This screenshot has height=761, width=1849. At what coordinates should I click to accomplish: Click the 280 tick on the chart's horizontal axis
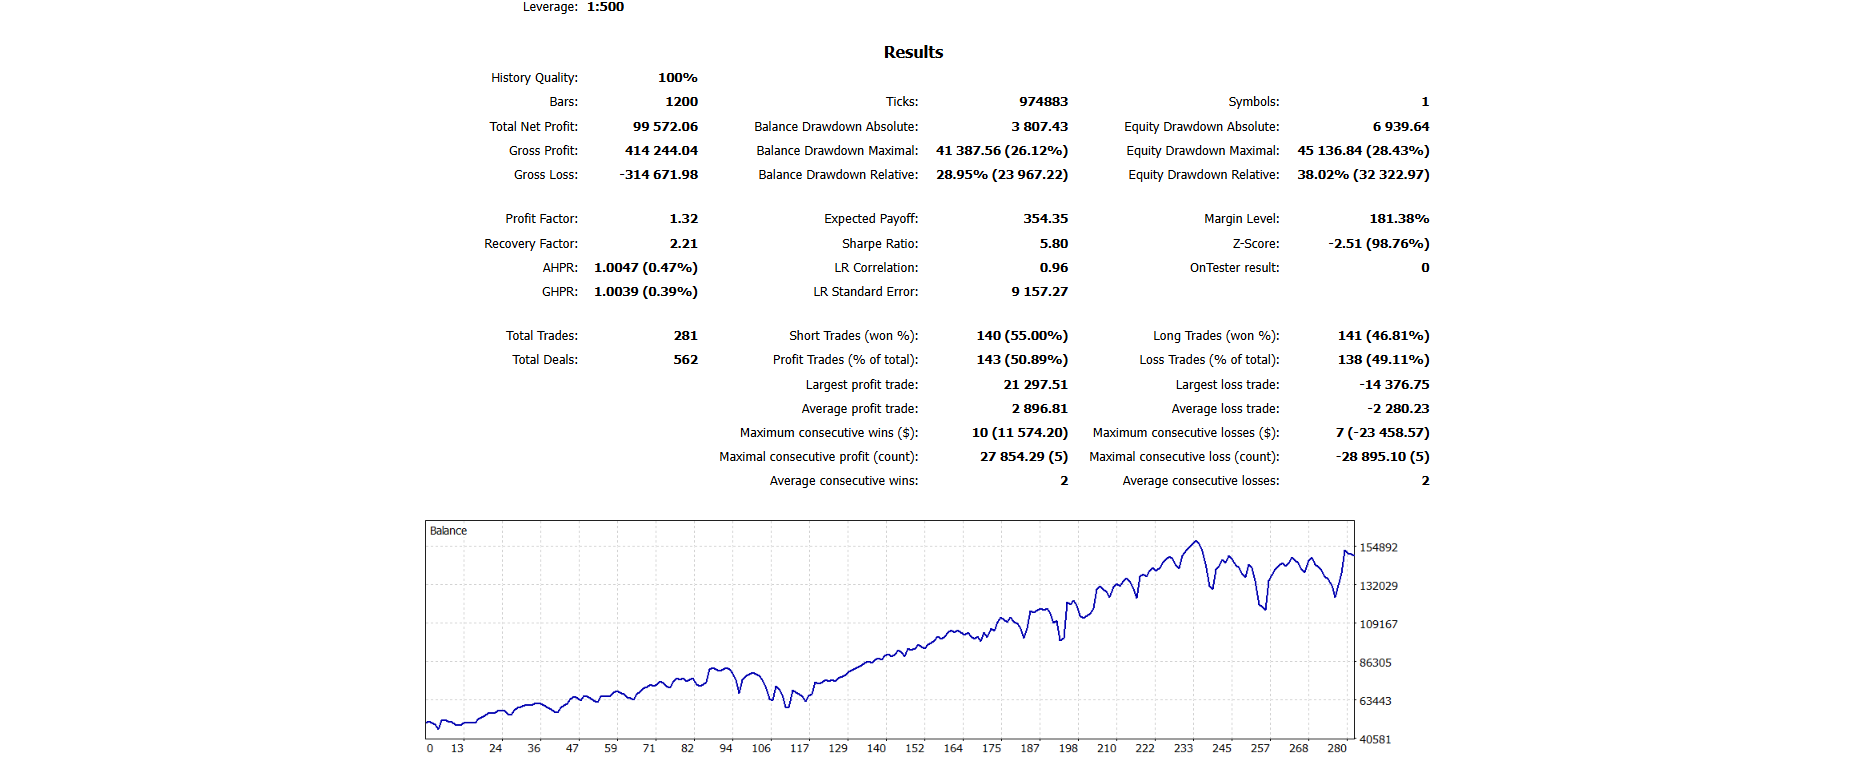(1336, 748)
